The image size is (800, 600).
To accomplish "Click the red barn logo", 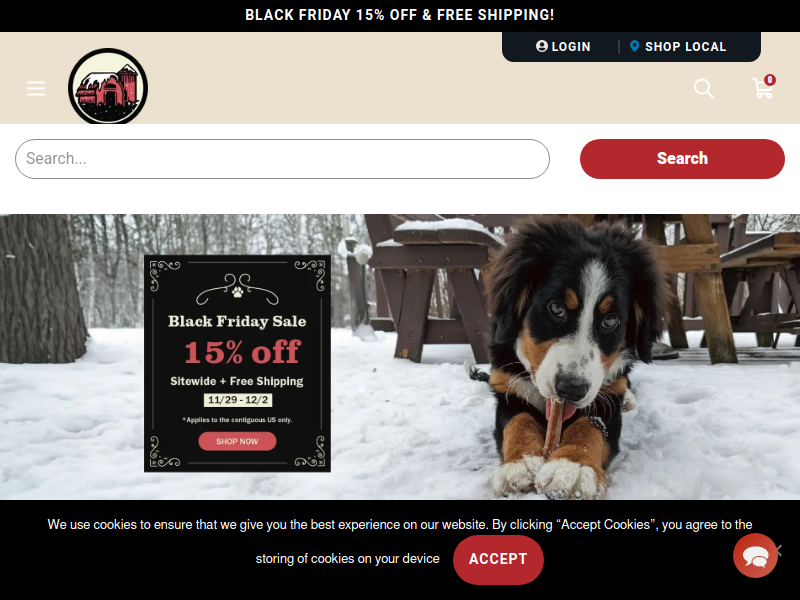I will coord(108,86).
